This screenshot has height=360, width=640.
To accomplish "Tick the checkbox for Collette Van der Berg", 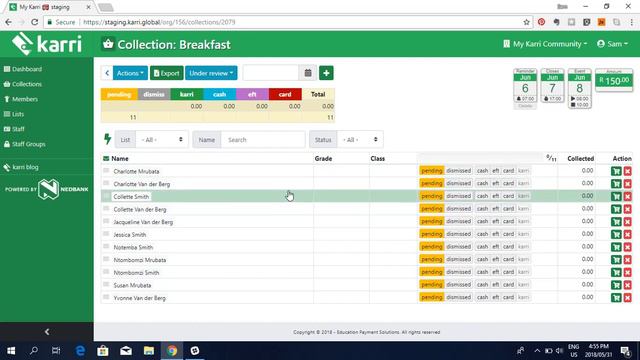I will 106,209.
